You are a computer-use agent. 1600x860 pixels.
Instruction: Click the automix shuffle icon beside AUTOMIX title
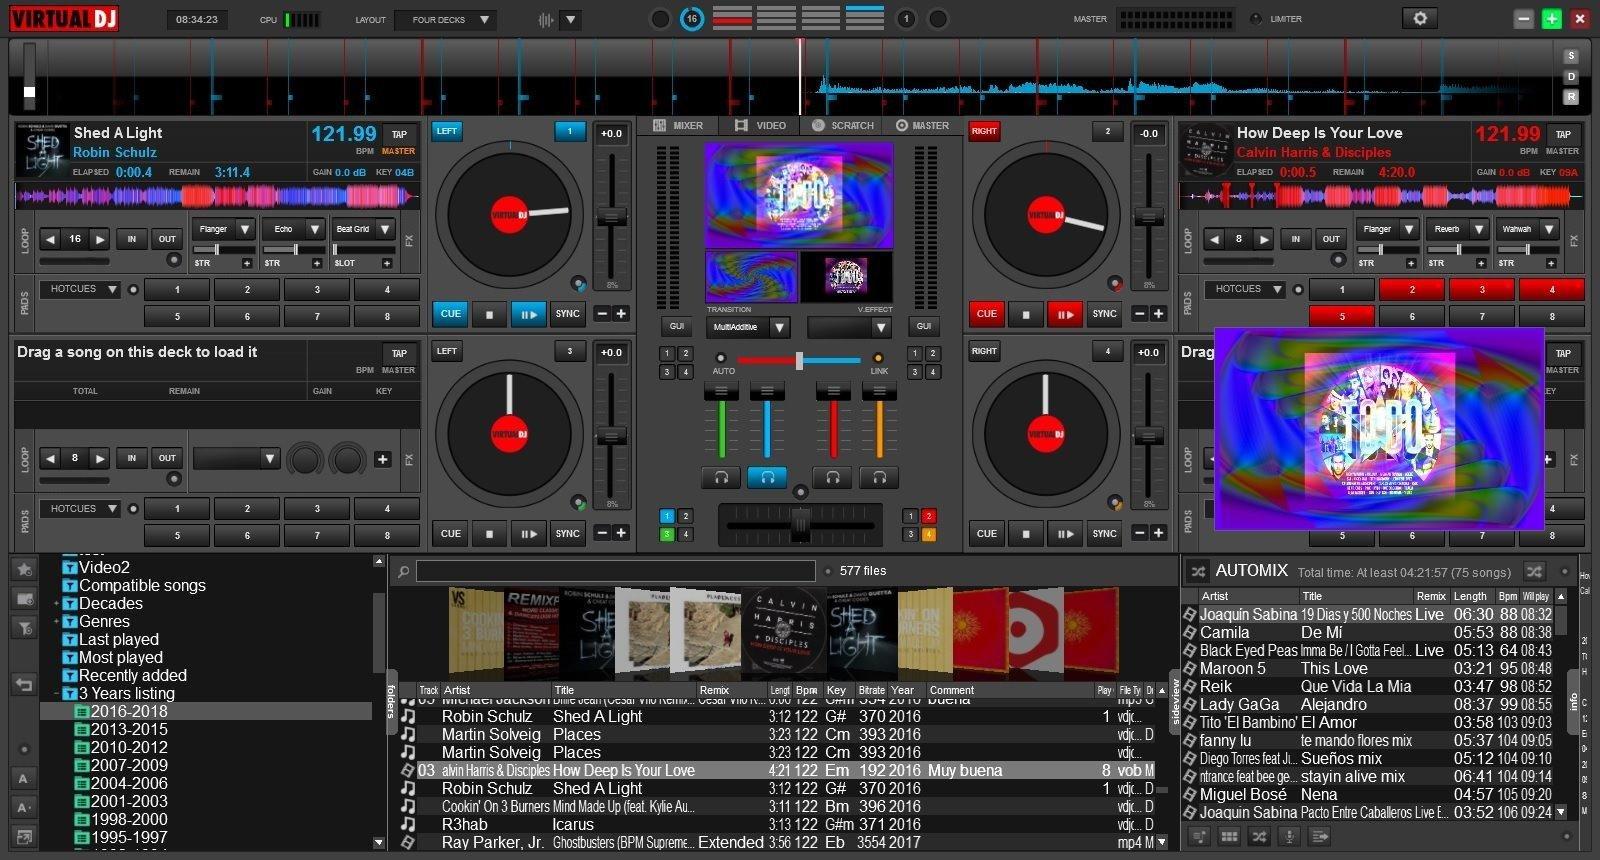click(1197, 571)
